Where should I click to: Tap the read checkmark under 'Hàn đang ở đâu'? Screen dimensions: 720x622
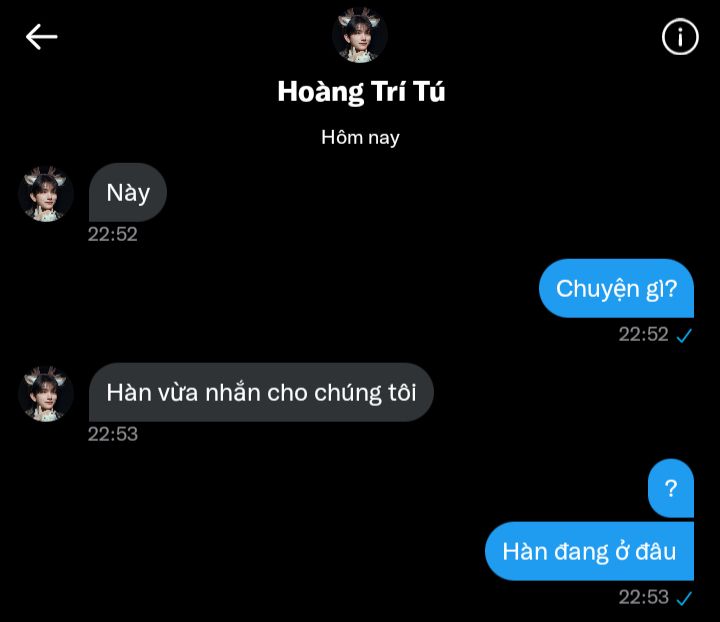pos(684,598)
